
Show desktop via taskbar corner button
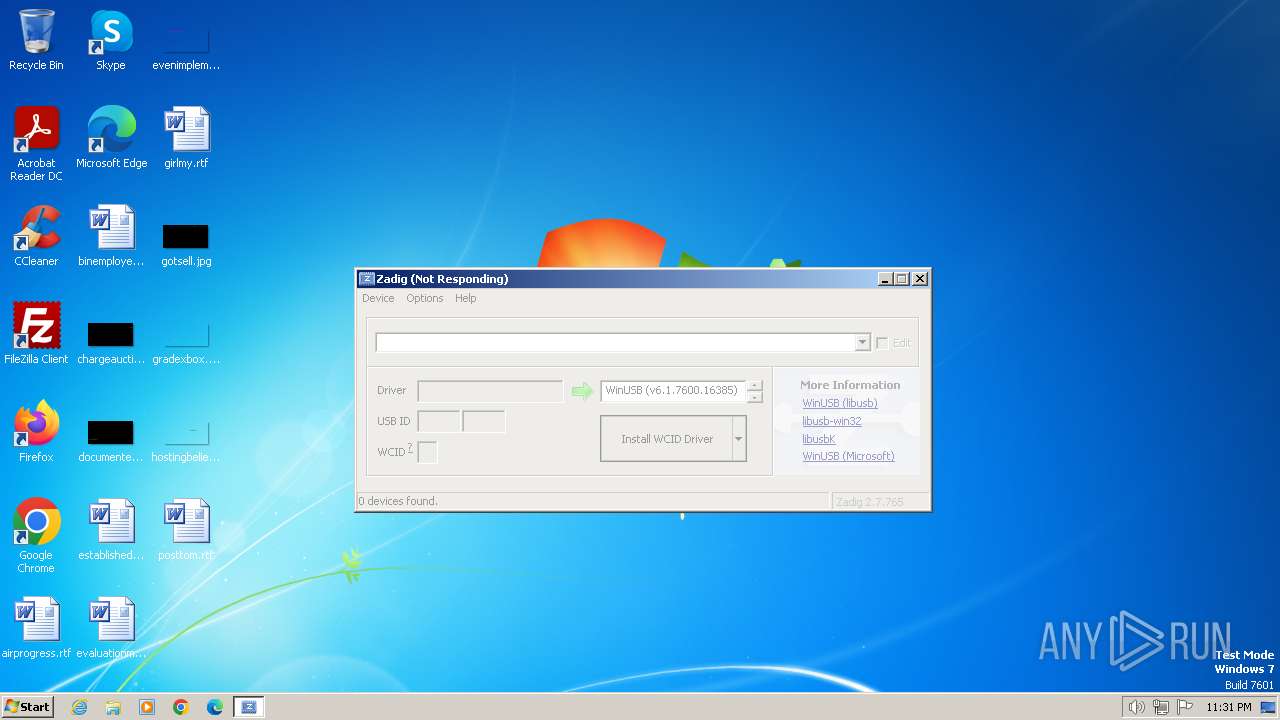click(x=1270, y=707)
